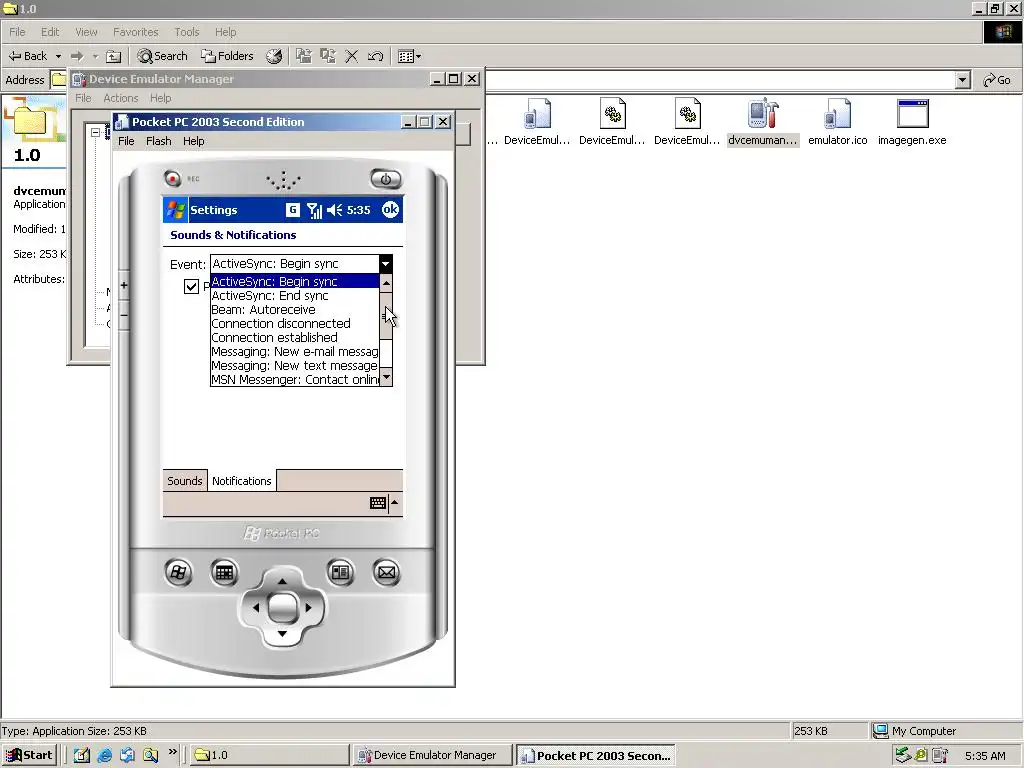The width and height of the screenshot is (1024, 768).
Task: Click the Windows Start button
Action: (x=29, y=755)
